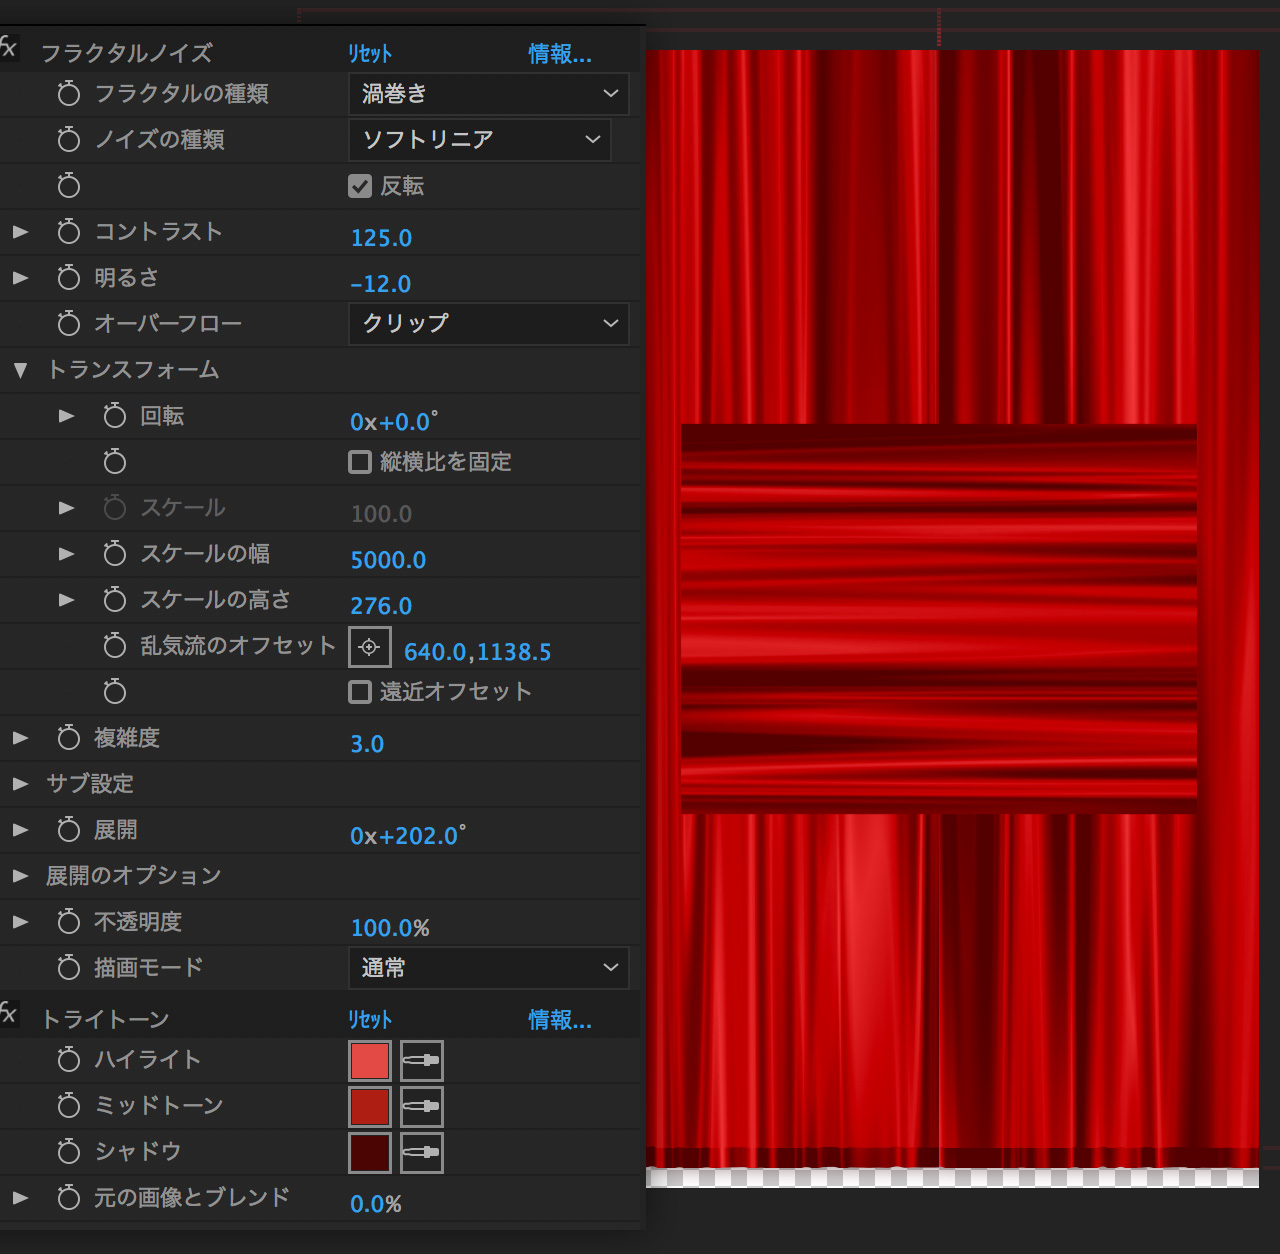Click the スケールの高さ value 276.0

[381, 606]
